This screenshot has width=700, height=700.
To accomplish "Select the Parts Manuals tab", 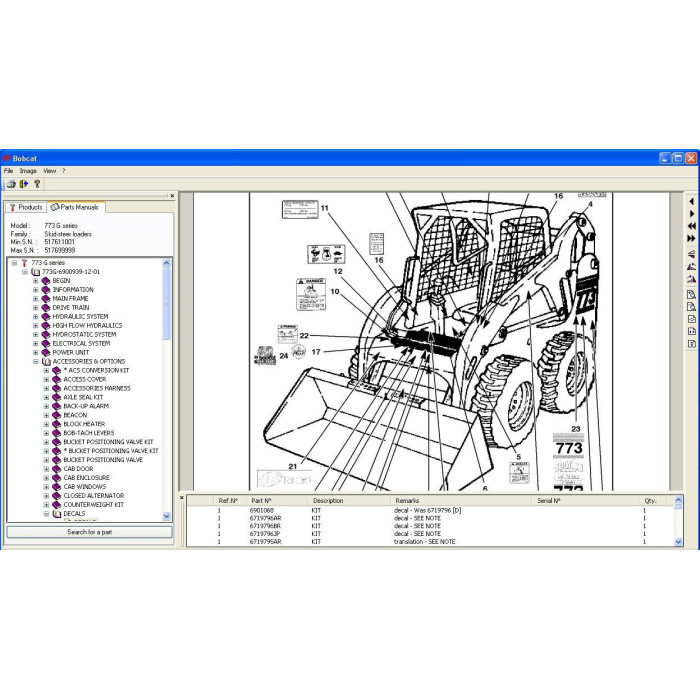I will click(x=76, y=207).
